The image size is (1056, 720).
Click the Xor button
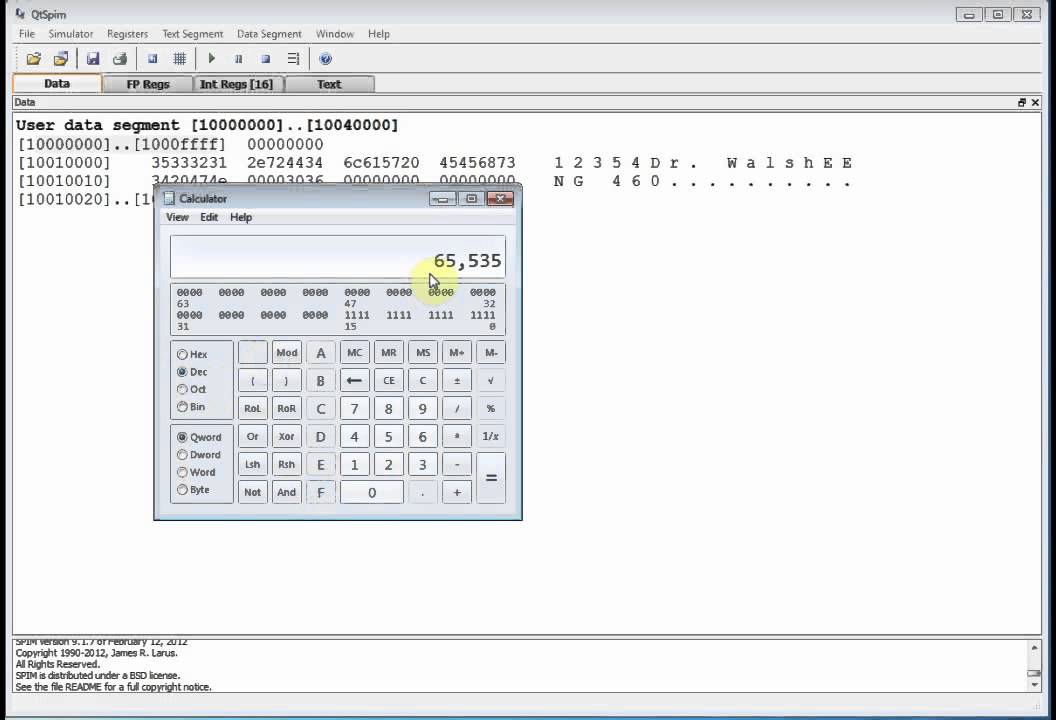click(x=286, y=436)
